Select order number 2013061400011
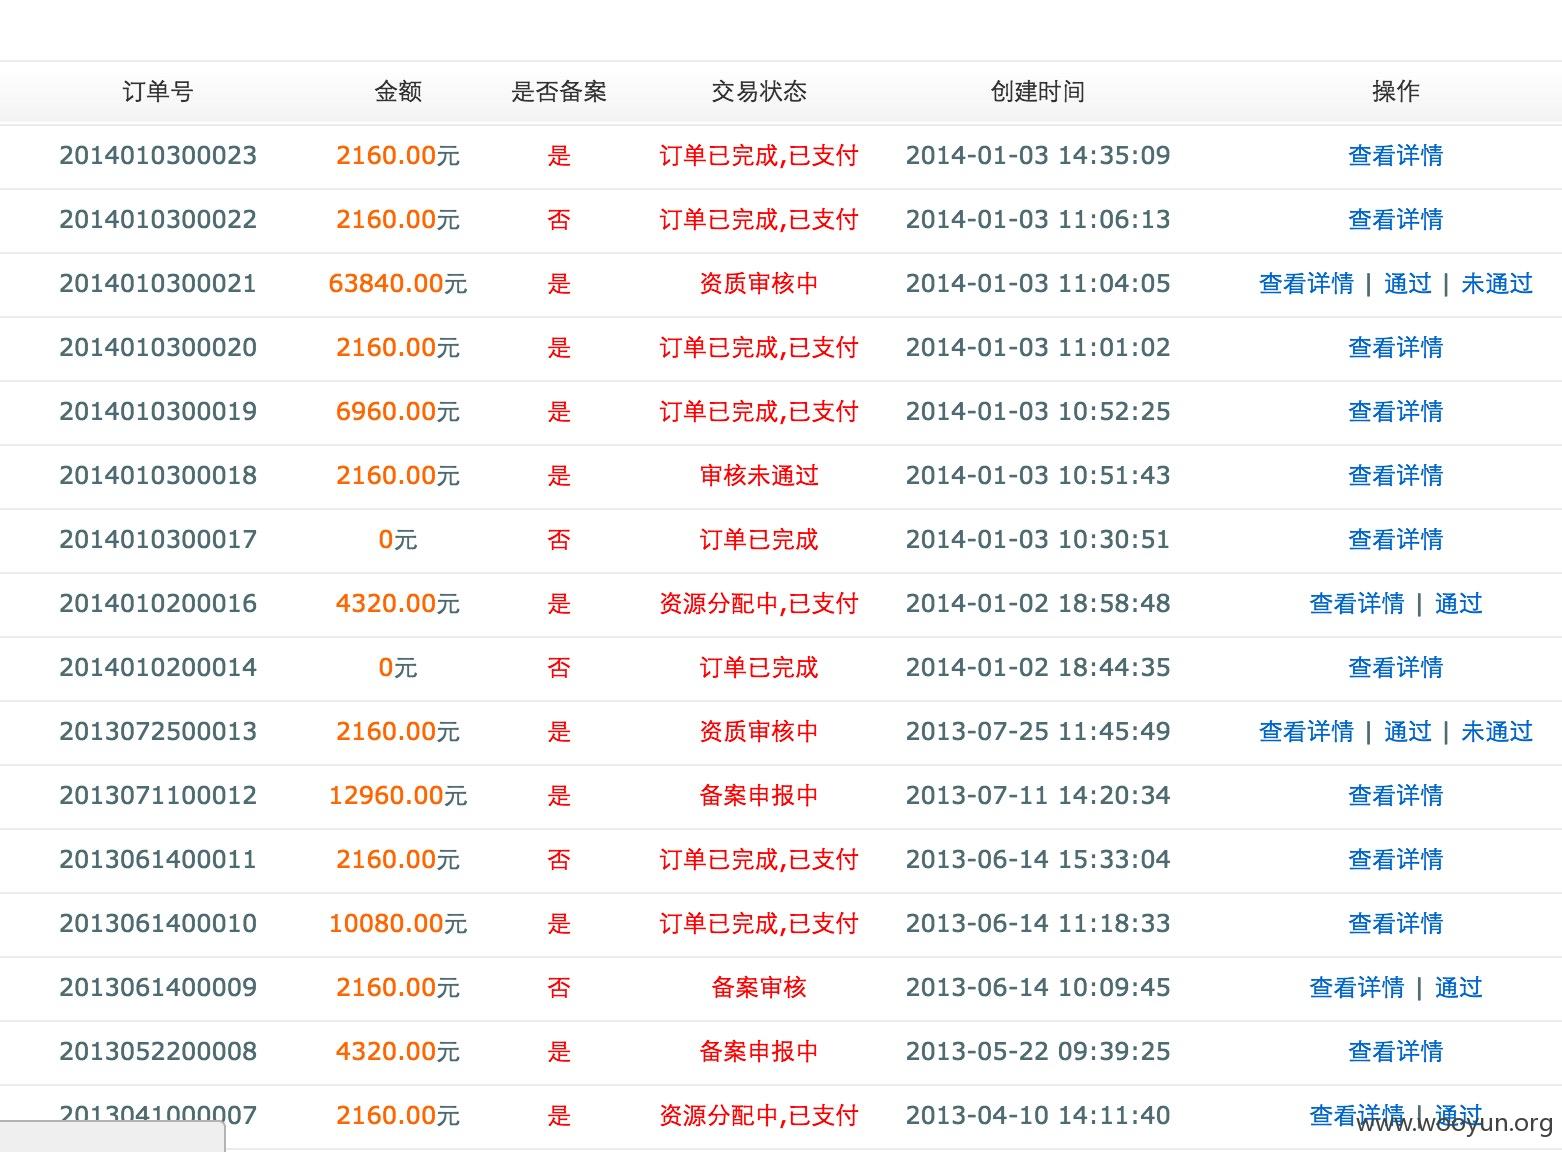This screenshot has width=1562, height=1152. (158, 860)
